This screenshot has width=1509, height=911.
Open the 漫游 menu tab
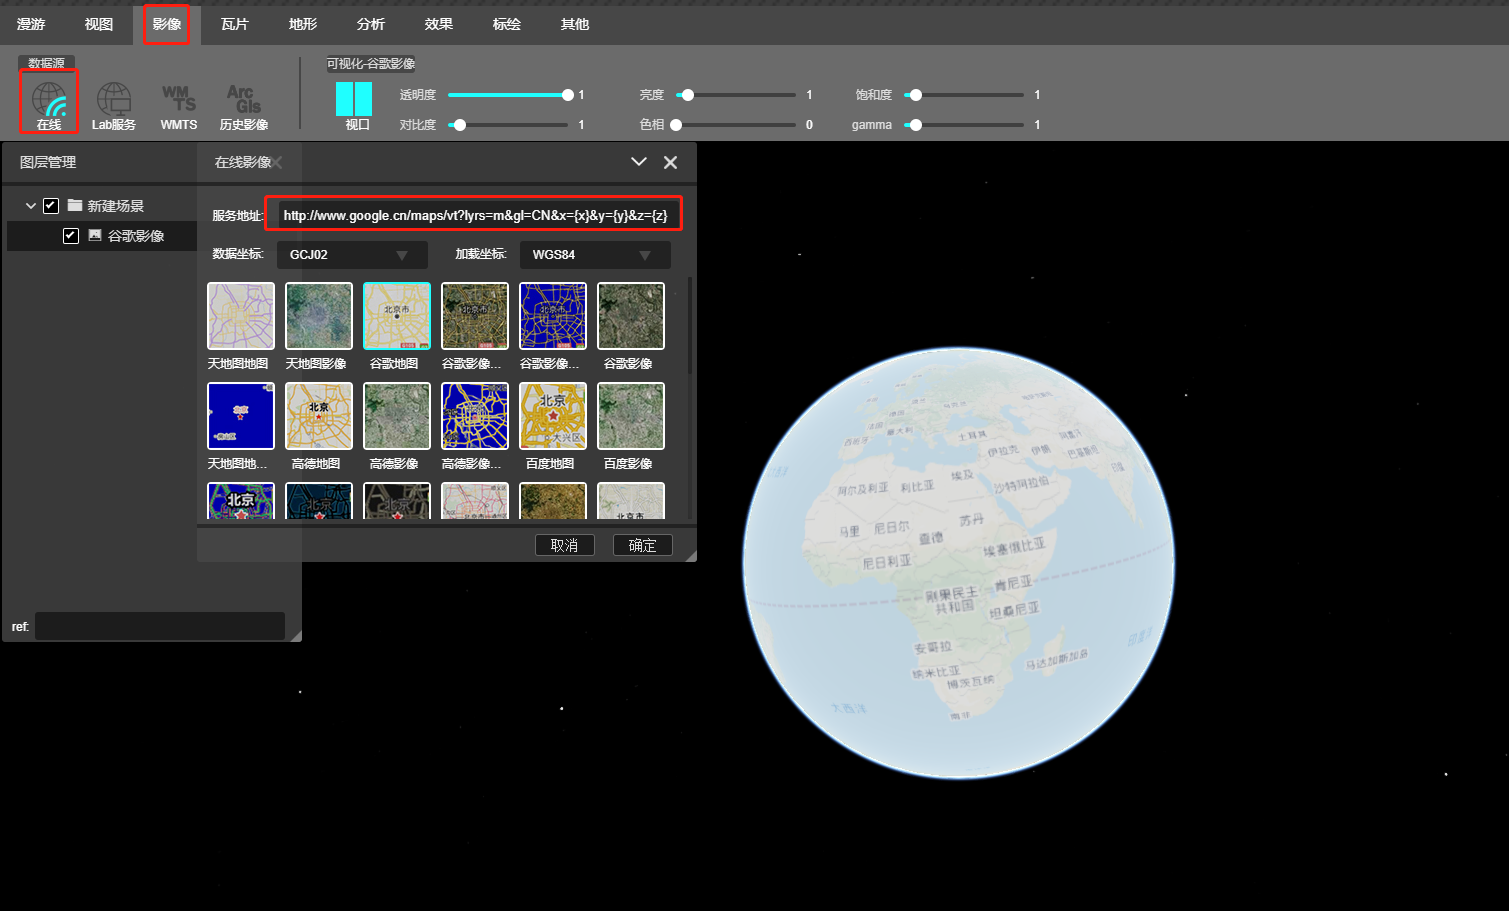(x=31, y=24)
